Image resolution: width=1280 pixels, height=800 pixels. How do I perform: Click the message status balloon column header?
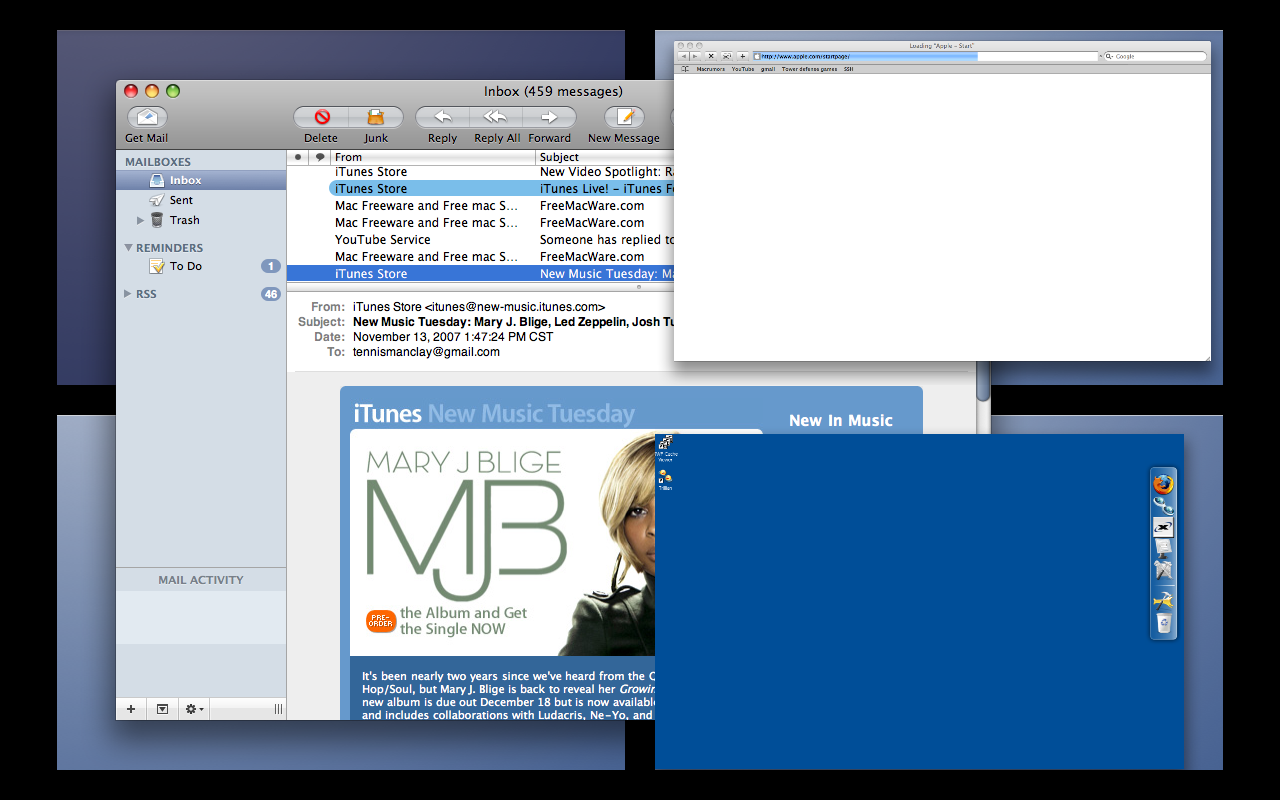(320, 157)
